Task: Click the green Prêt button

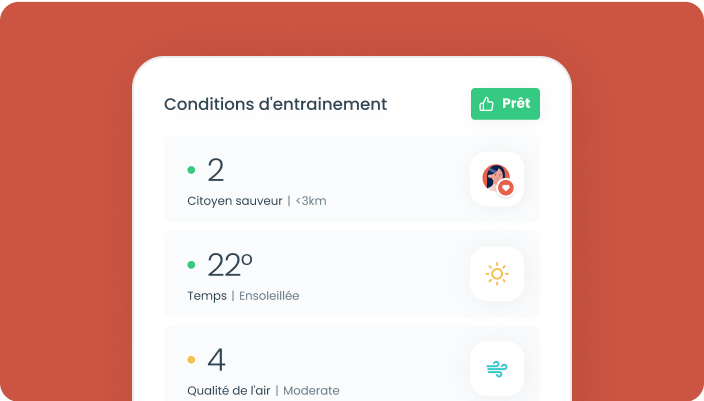Action: tap(505, 104)
